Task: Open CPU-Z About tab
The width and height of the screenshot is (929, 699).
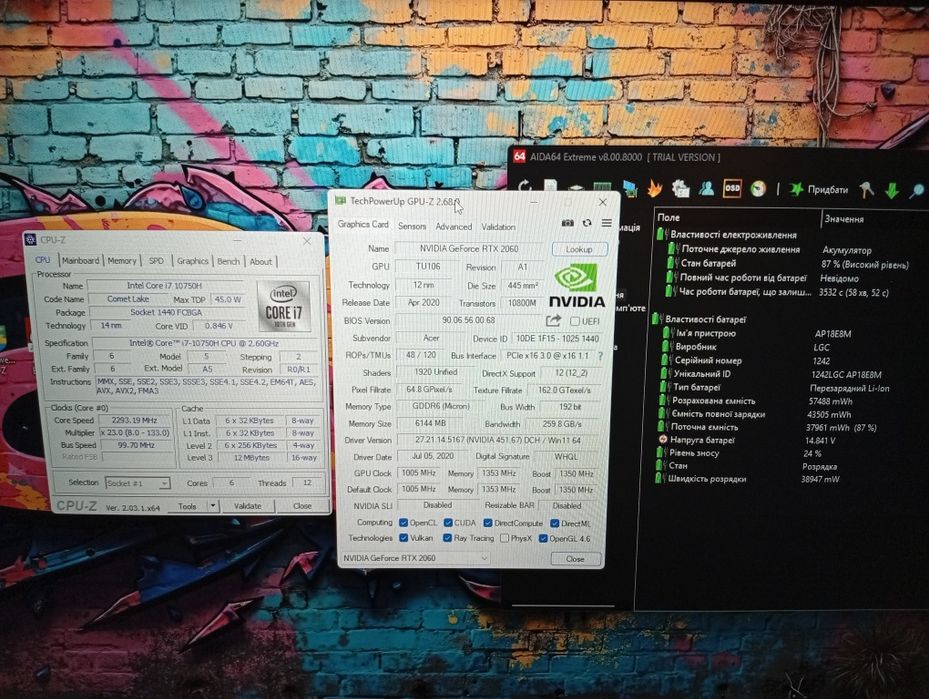Action: click(x=260, y=261)
